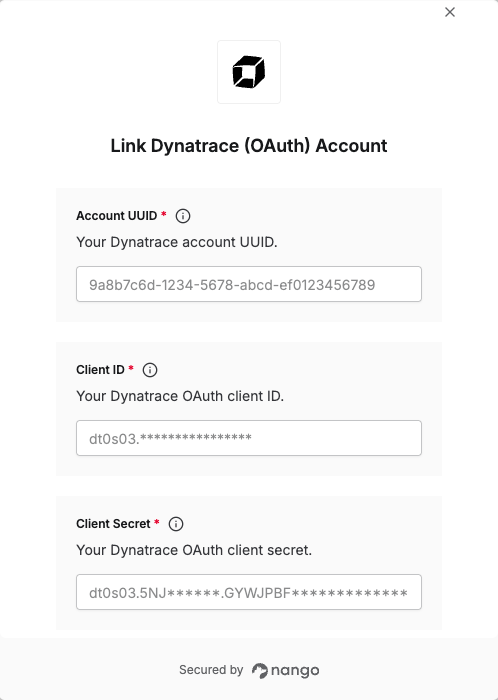Close the Link Dynatrace dialog
The width and height of the screenshot is (498, 700).
tap(450, 12)
